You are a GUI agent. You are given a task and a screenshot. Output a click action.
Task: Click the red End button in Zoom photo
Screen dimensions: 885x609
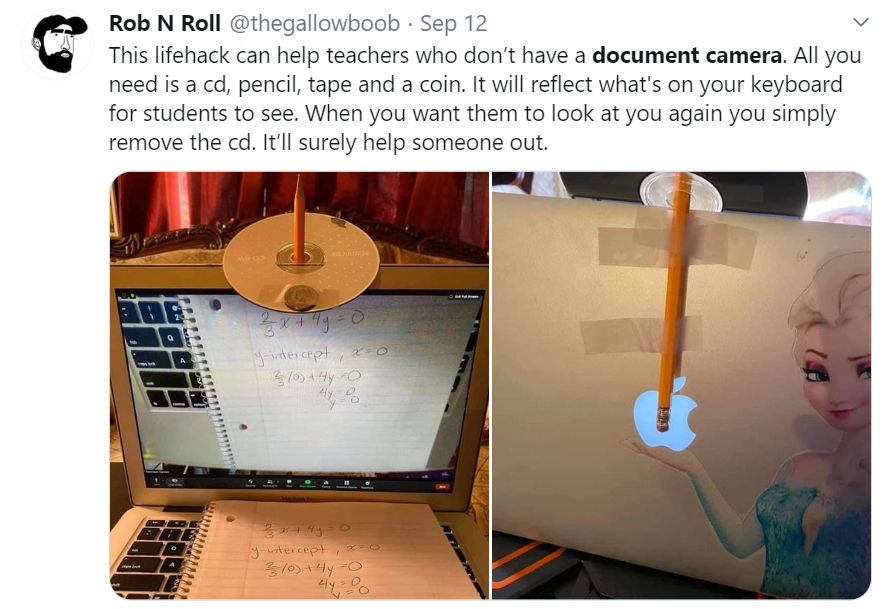(442, 487)
